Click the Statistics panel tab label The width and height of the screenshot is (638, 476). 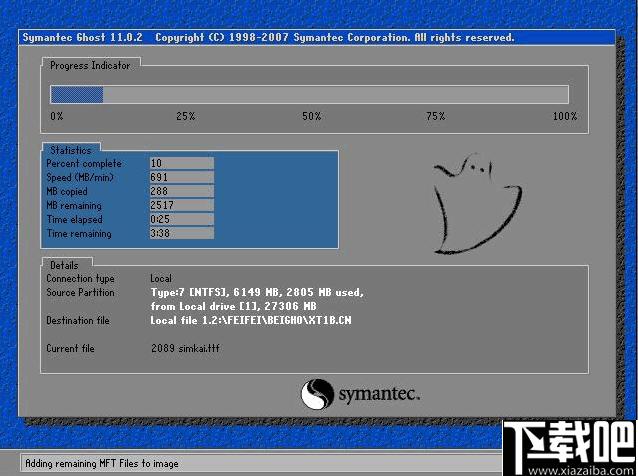[70, 150]
